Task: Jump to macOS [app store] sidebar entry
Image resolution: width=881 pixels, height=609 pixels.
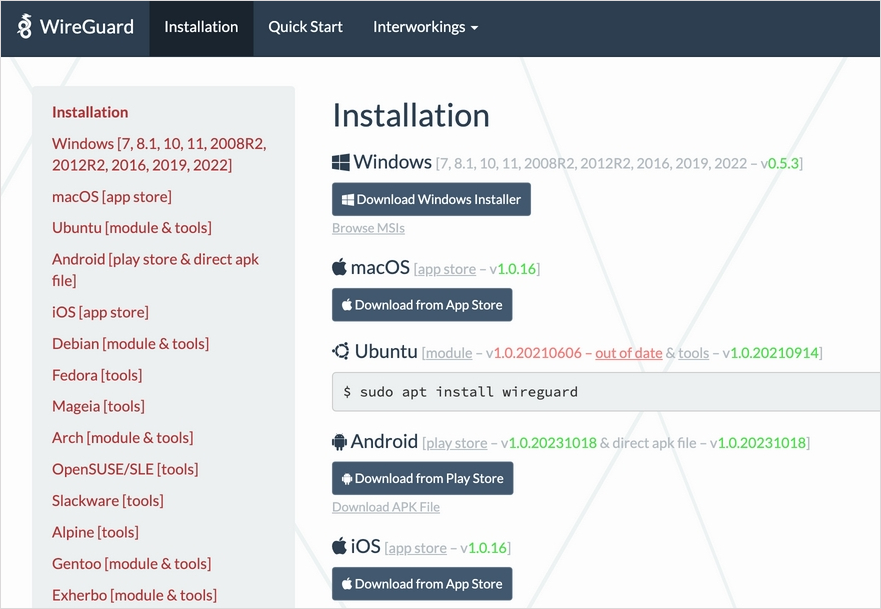Action: click(112, 197)
